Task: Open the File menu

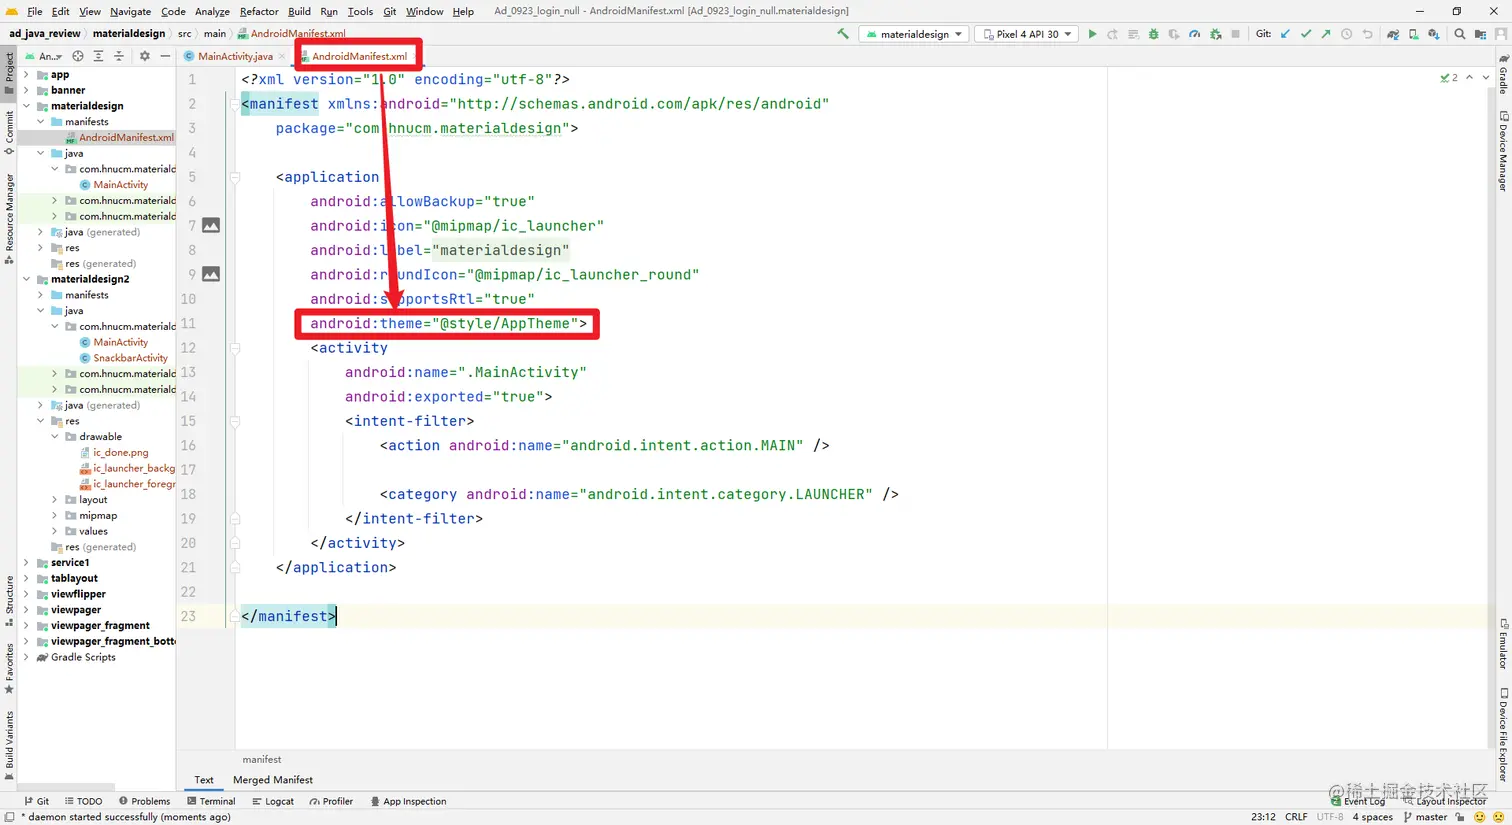Action: pyautogui.click(x=35, y=11)
